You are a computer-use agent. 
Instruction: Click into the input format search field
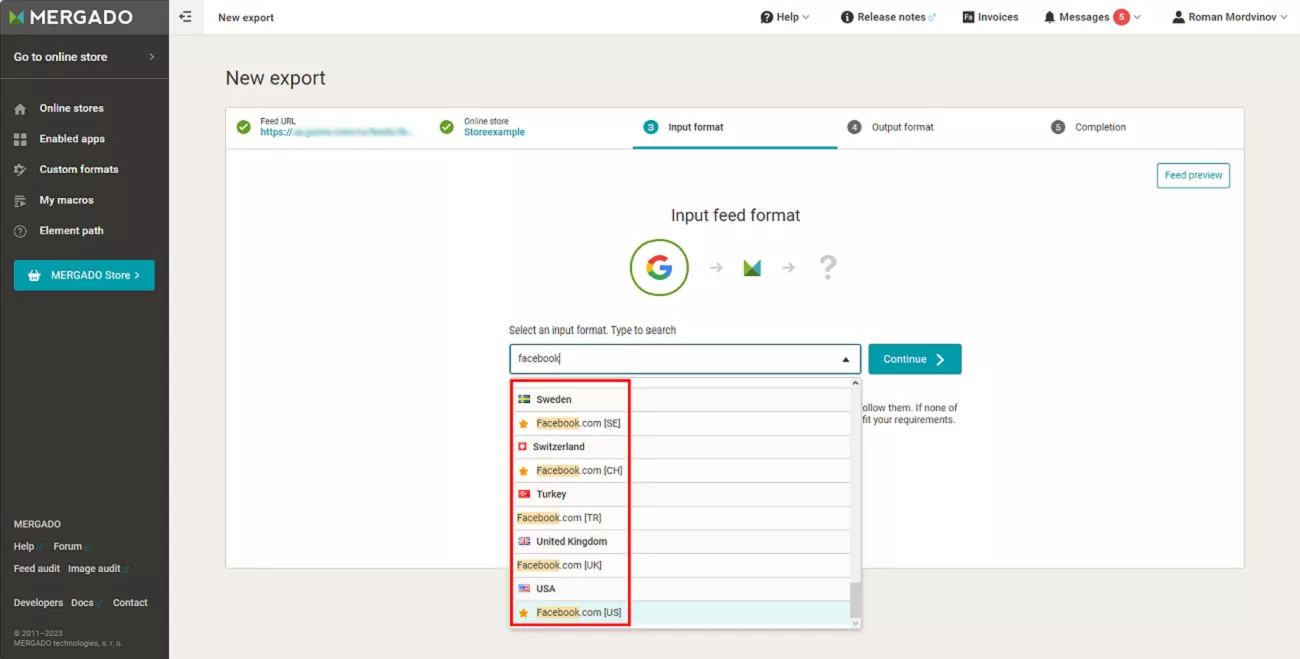click(x=675, y=359)
